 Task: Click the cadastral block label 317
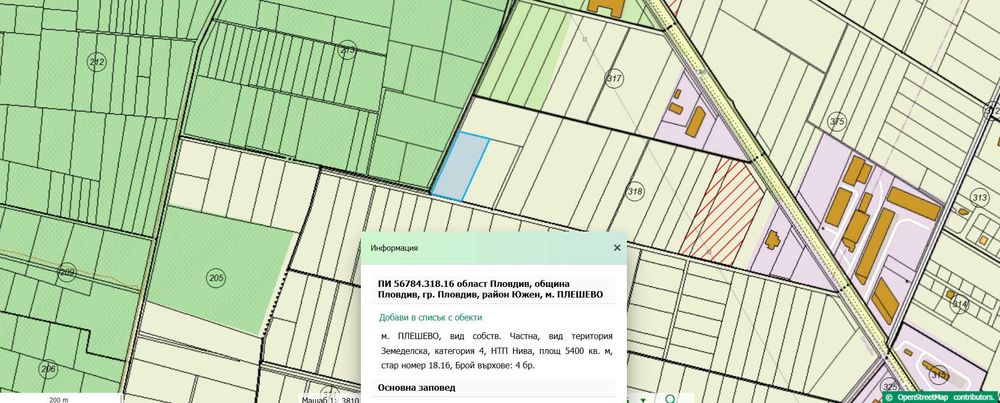click(614, 78)
